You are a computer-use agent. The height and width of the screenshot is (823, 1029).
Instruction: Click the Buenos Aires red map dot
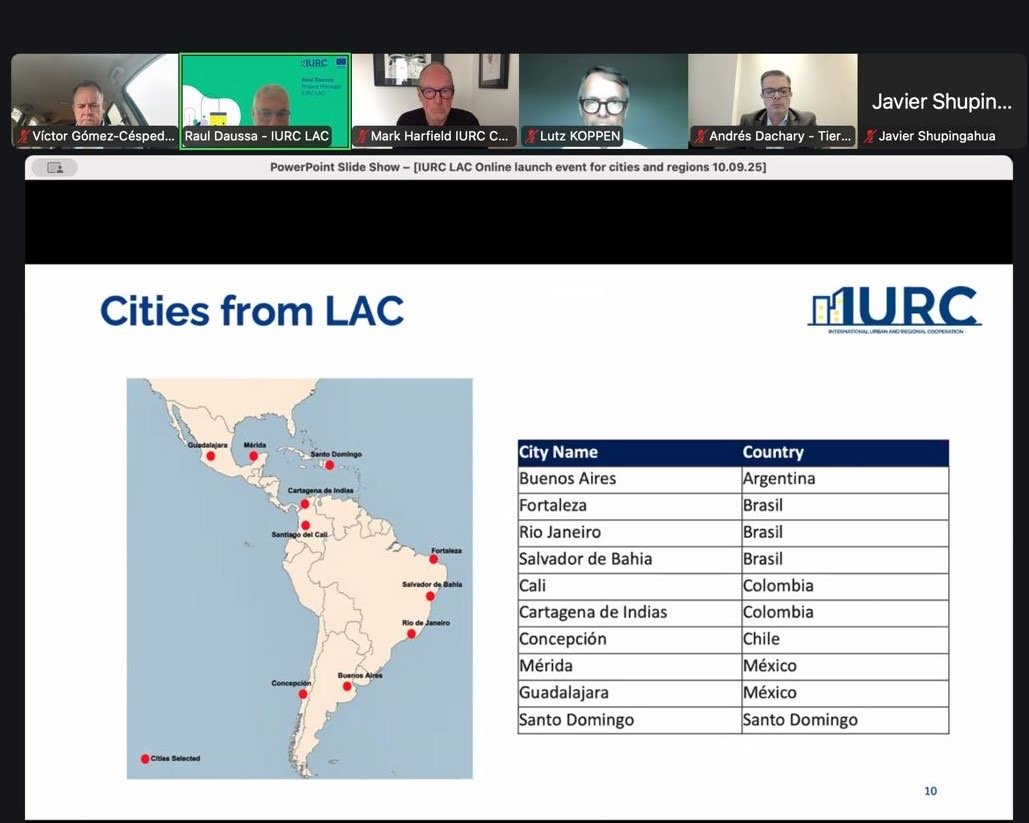(347, 686)
